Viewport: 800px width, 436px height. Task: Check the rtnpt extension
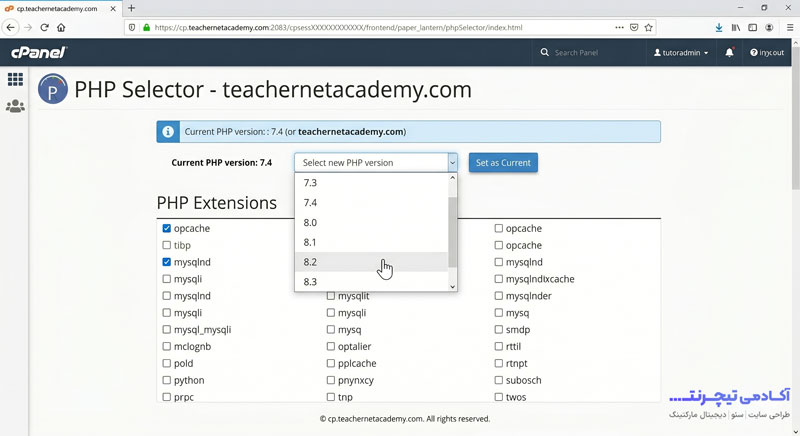tap(498, 363)
